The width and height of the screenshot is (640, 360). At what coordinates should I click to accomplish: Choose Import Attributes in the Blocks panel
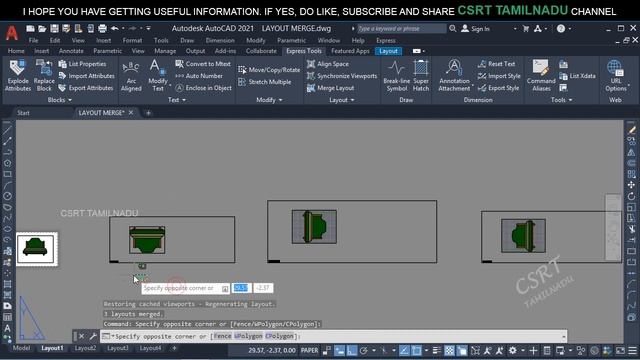click(x=87, y=76)
